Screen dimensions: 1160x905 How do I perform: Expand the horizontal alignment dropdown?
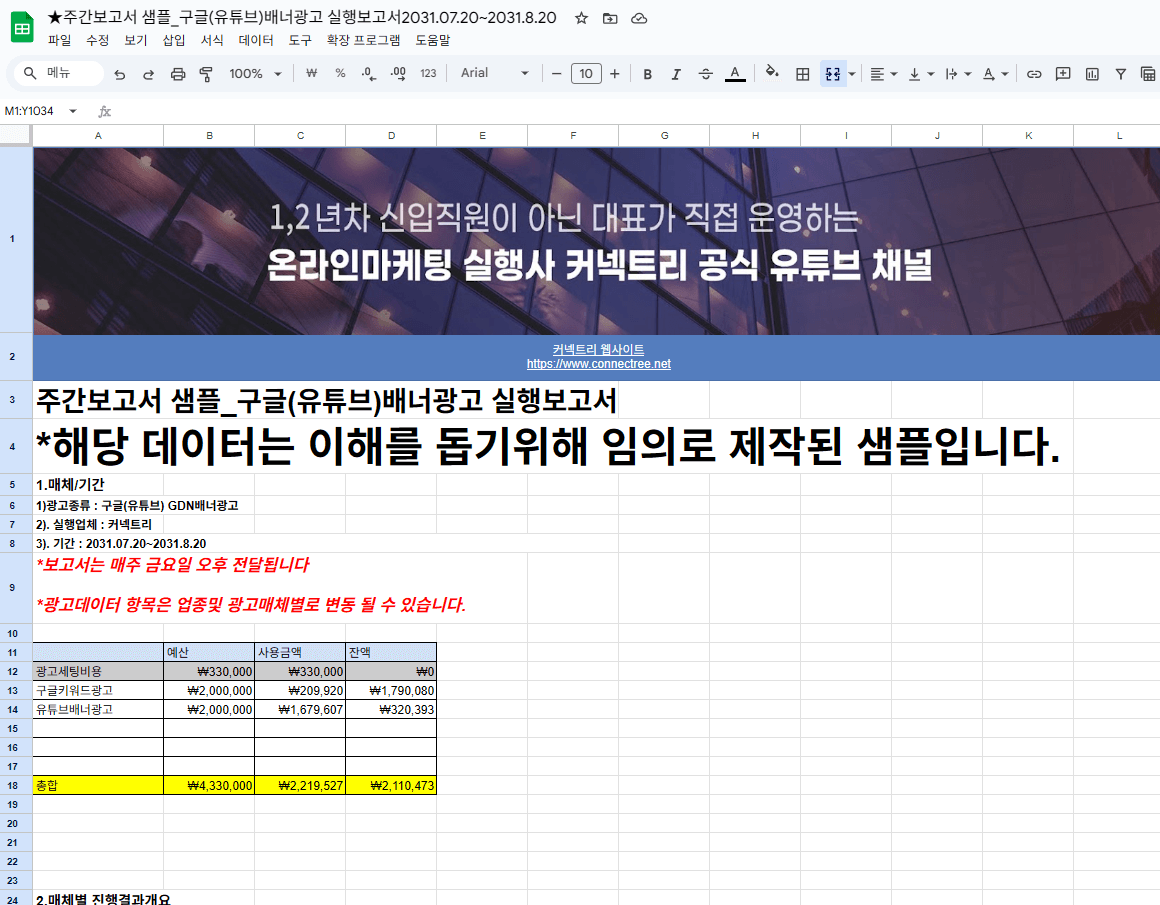coord(893,73)
